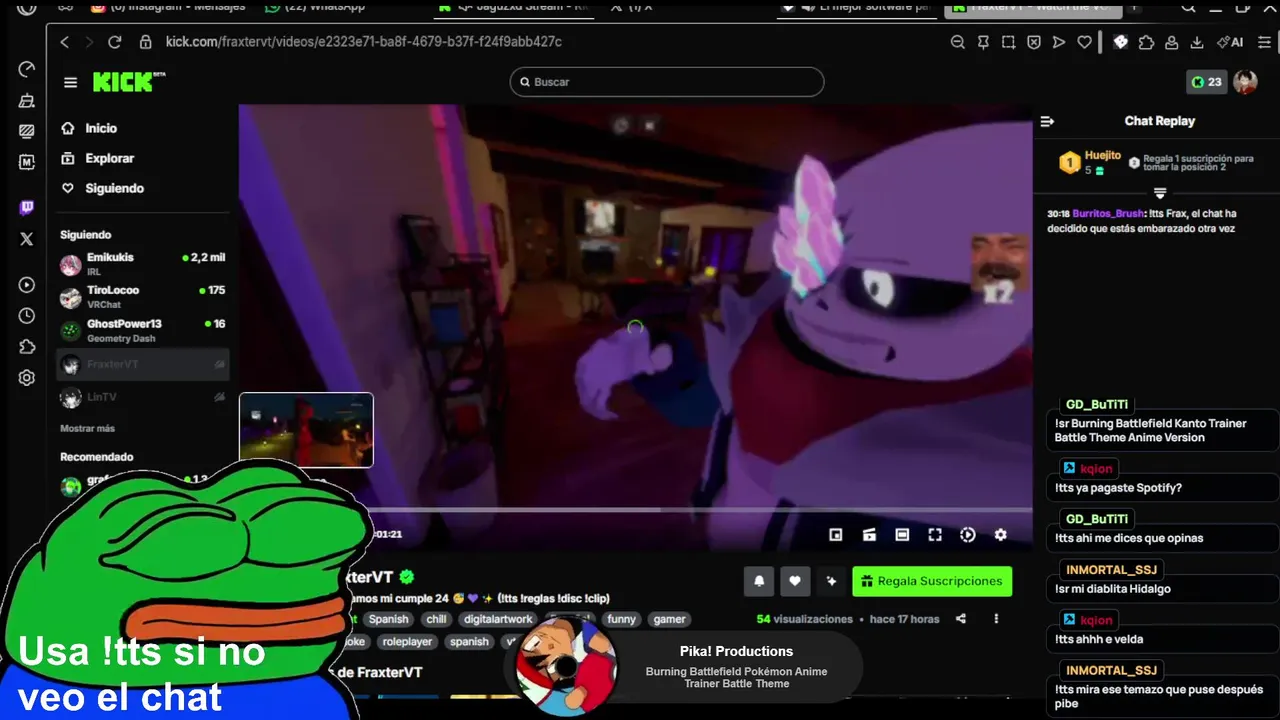Switch to the WhatsApp tab
This screenshot has width=1280, height=720.
(x=315, y=7)
